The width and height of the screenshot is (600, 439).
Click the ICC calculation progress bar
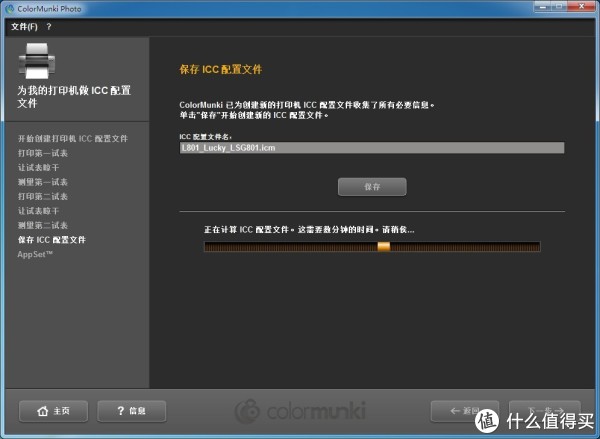coord(372,246)
